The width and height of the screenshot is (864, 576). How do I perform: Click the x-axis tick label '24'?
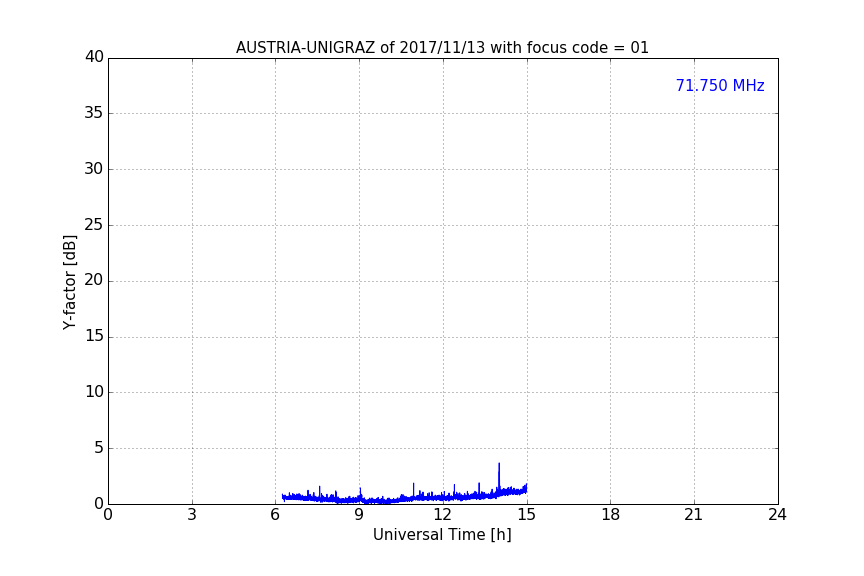[778, 515]
